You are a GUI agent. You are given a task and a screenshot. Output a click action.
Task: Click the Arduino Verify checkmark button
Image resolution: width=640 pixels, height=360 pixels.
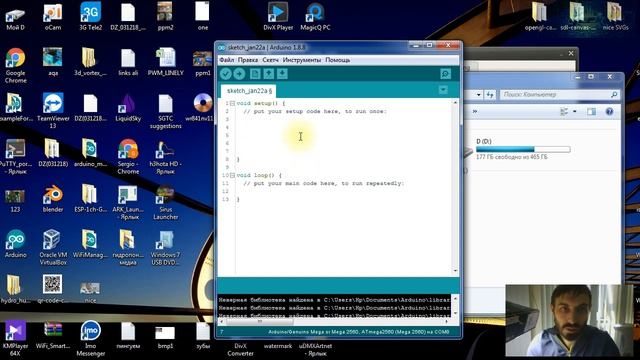point(226,74)
